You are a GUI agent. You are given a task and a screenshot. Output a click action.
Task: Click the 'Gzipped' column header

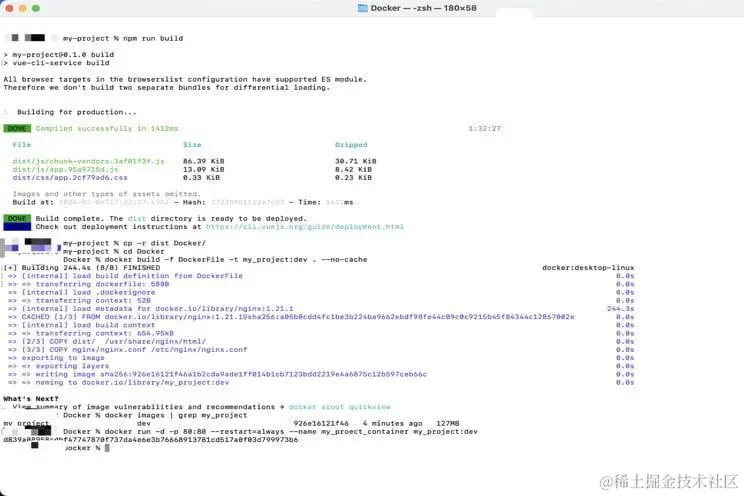click(351, 145)
